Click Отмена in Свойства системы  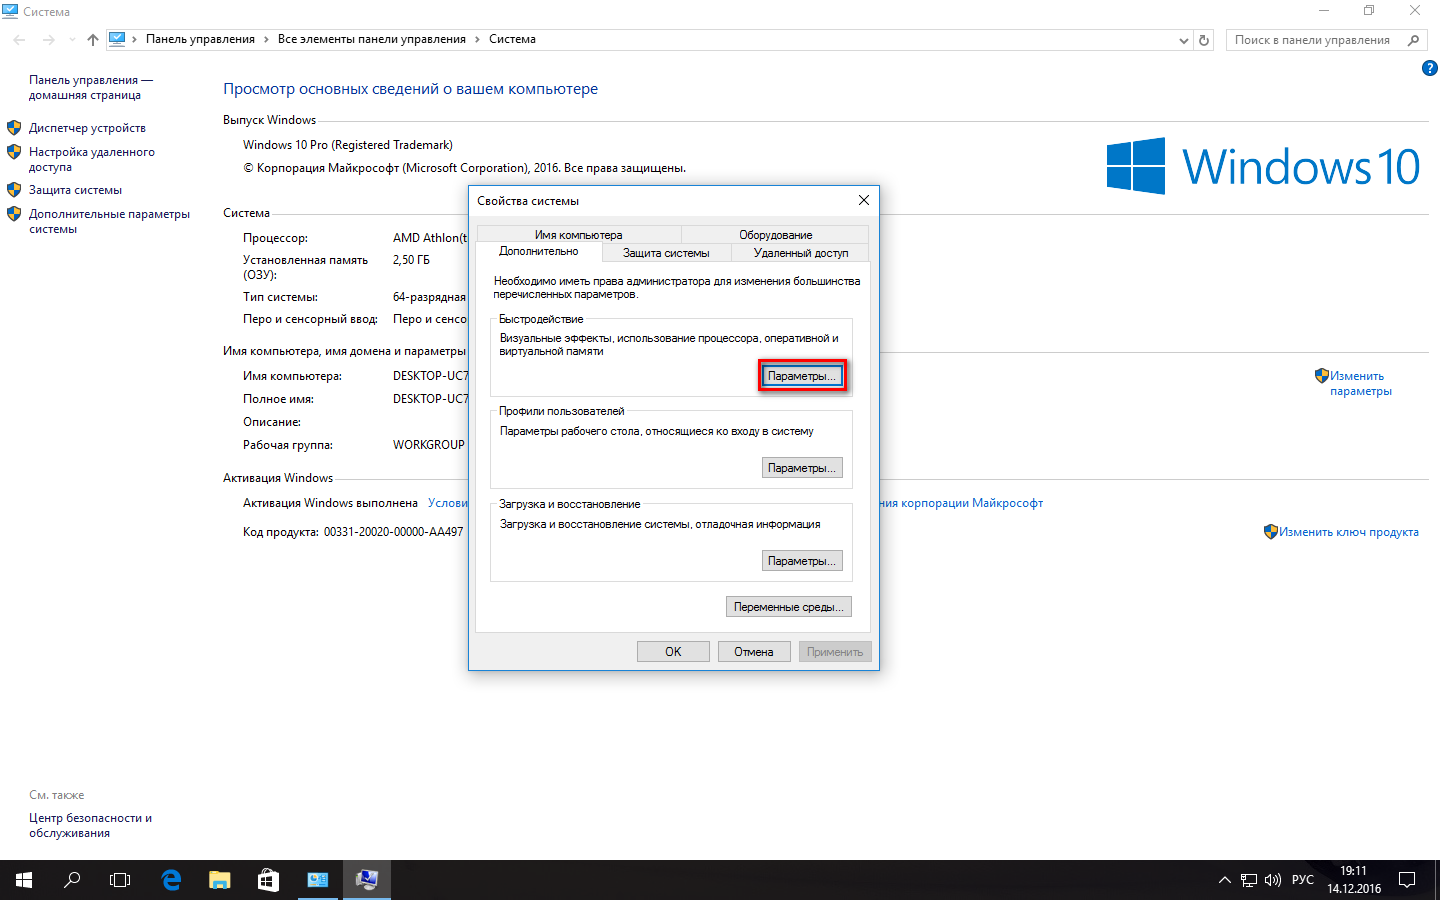754,652
